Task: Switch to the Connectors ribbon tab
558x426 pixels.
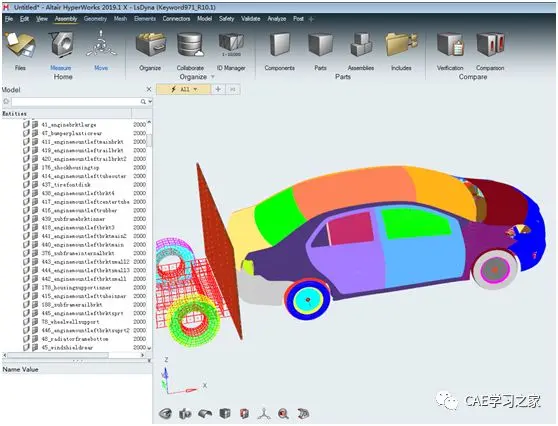Action: tap(176, 19)
